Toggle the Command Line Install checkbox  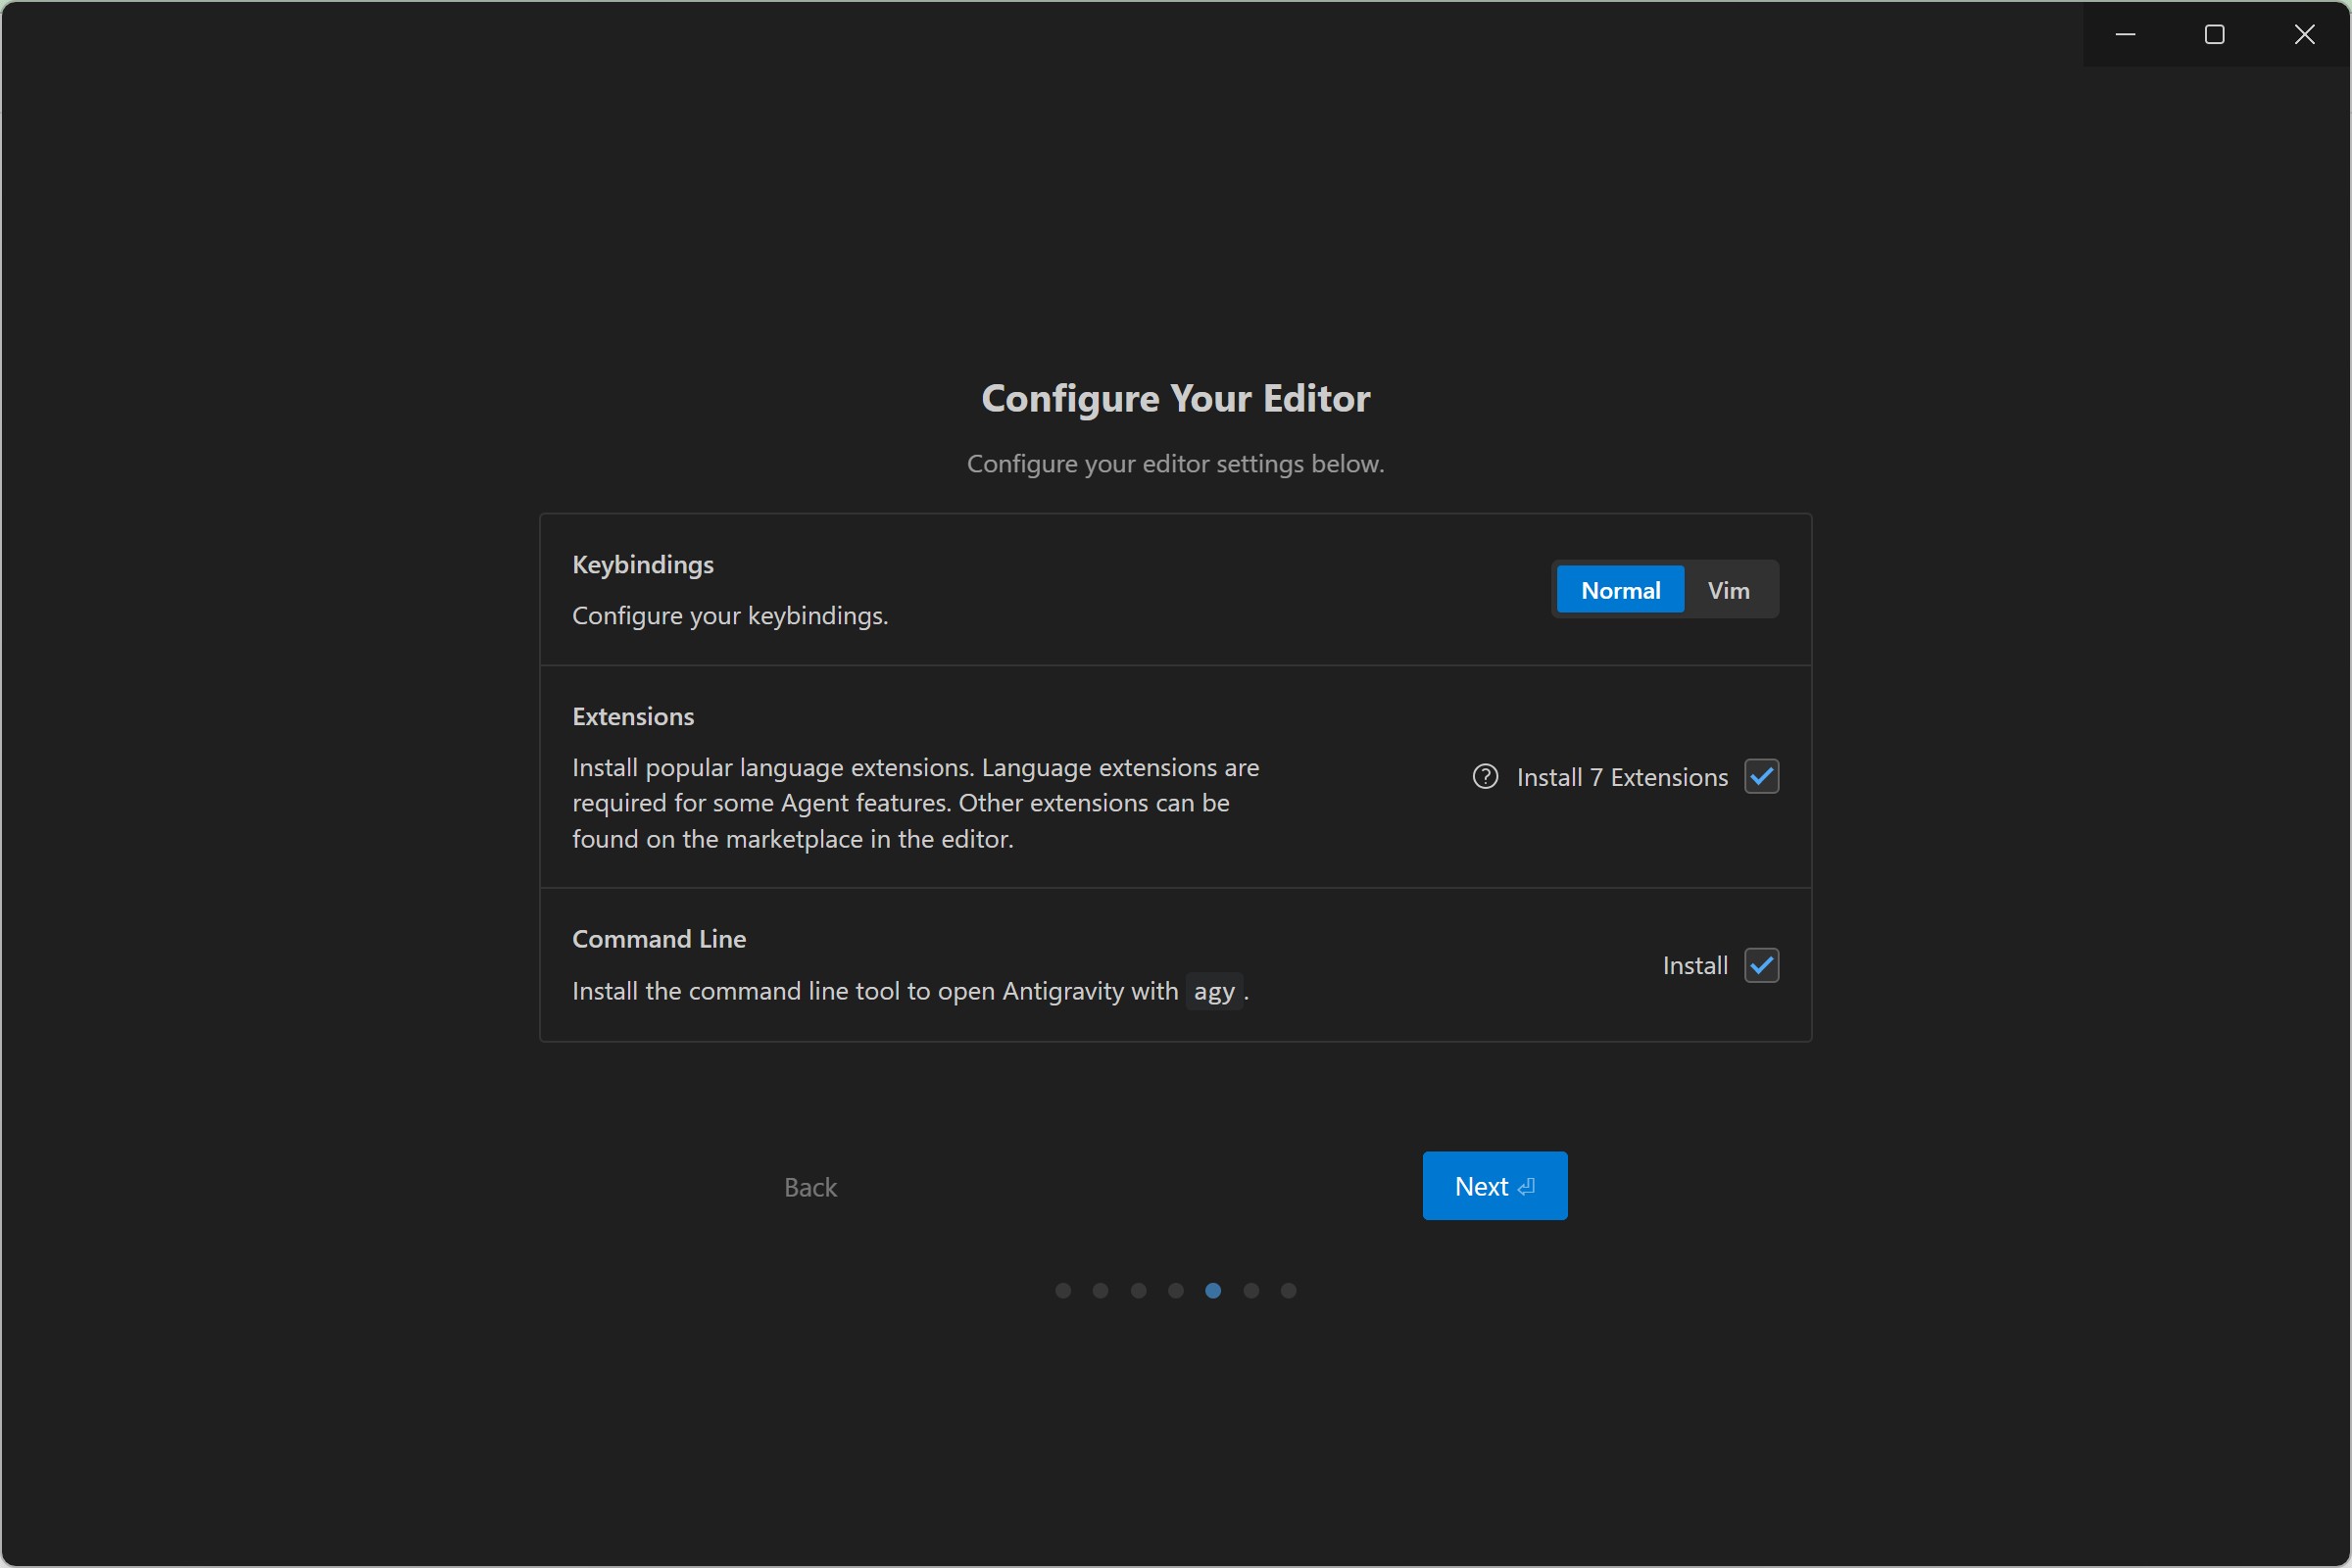[x=1761, y=966]
